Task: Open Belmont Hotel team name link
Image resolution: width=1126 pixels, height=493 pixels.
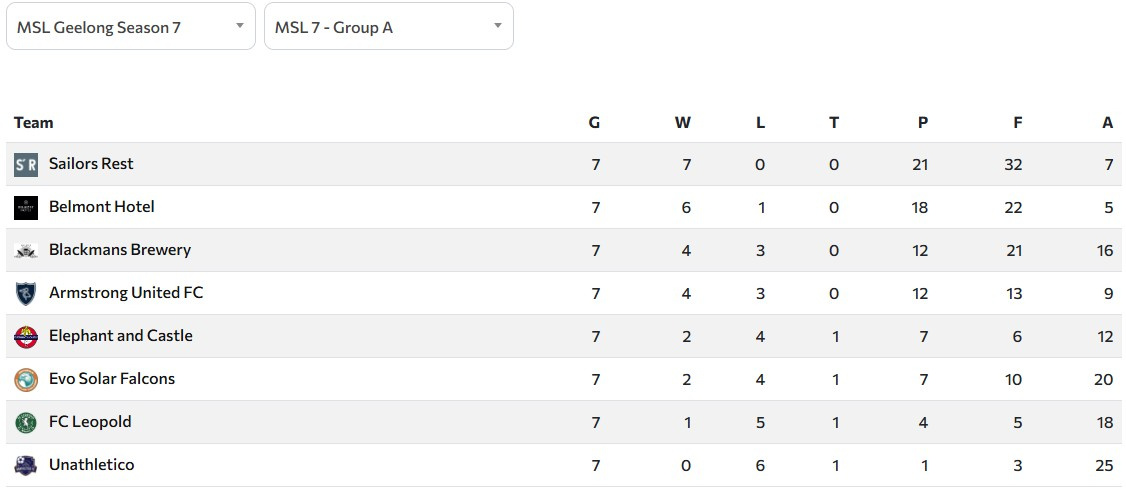Action: click(x=102, y=207)
